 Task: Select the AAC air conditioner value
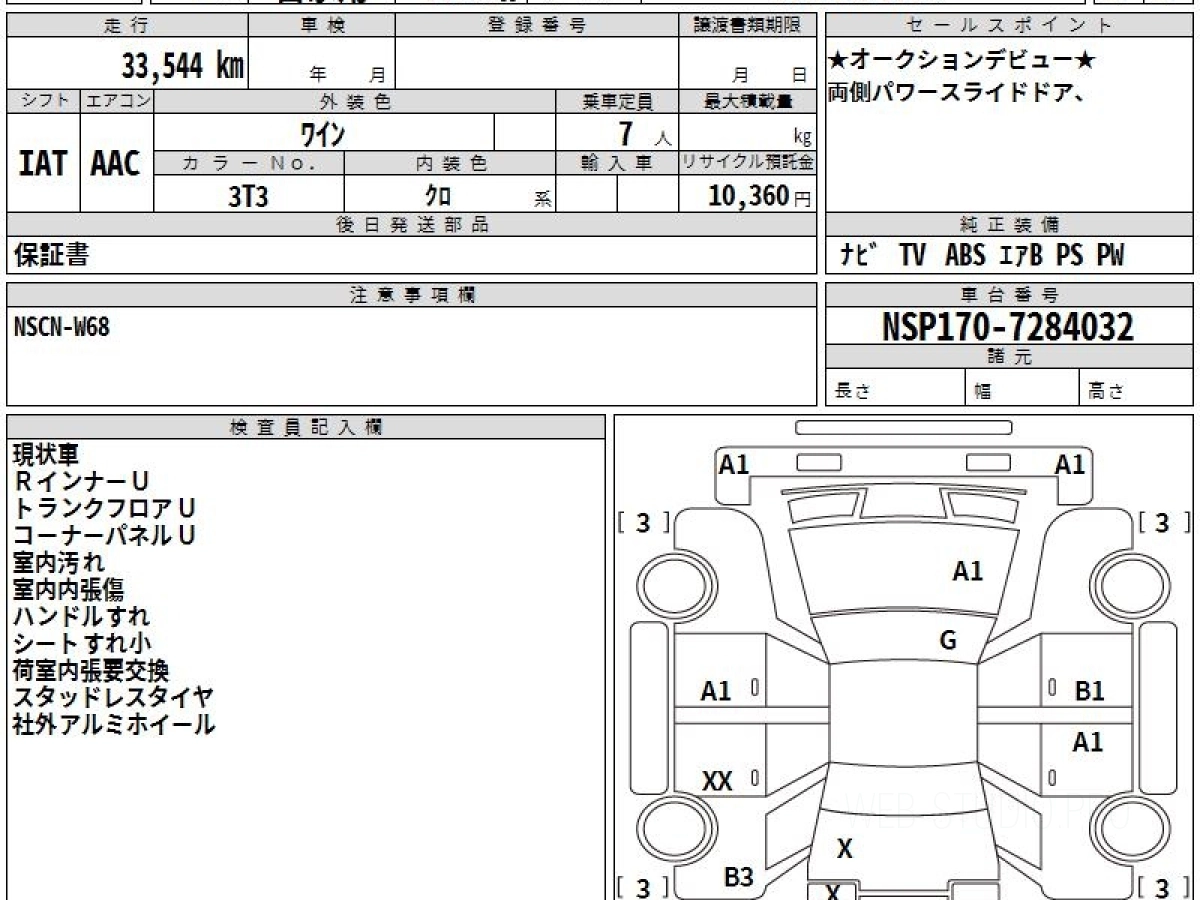click(116, 163)
